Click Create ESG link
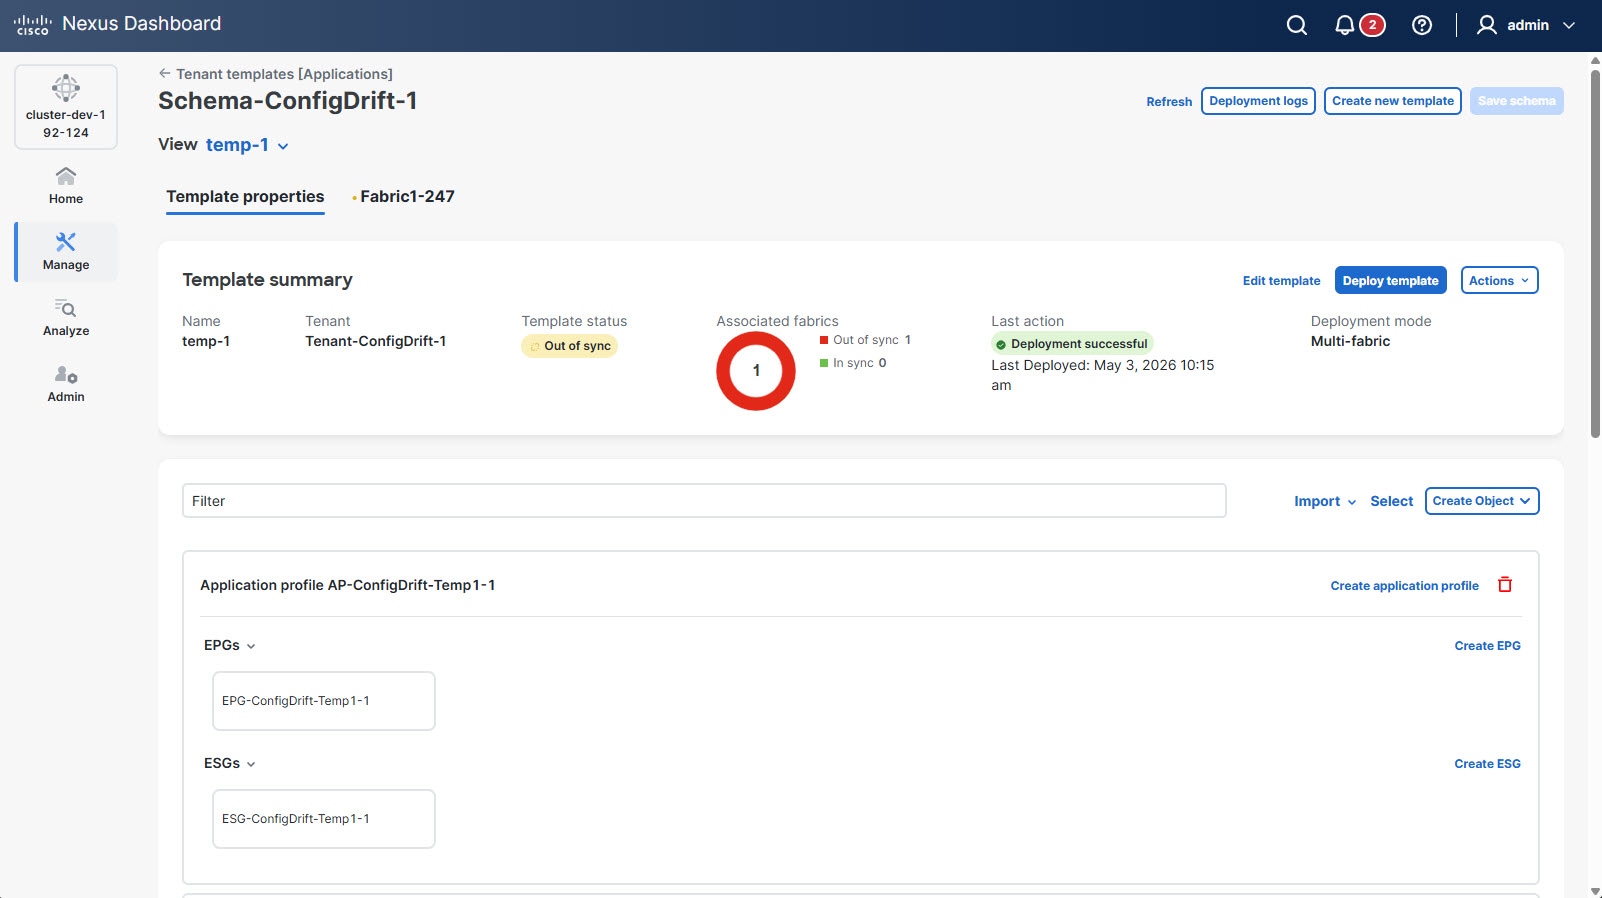Viewport: 1602px width, 898px height. tap(1487, 764)
